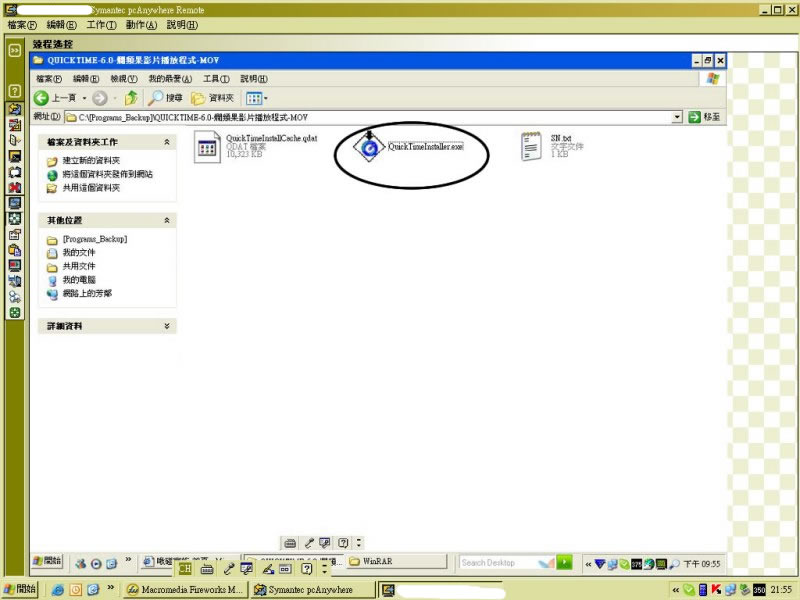This screenshot has height=600, width=800.
Task: Expand hidden icons in remote system tray
Action: (588, 564)
